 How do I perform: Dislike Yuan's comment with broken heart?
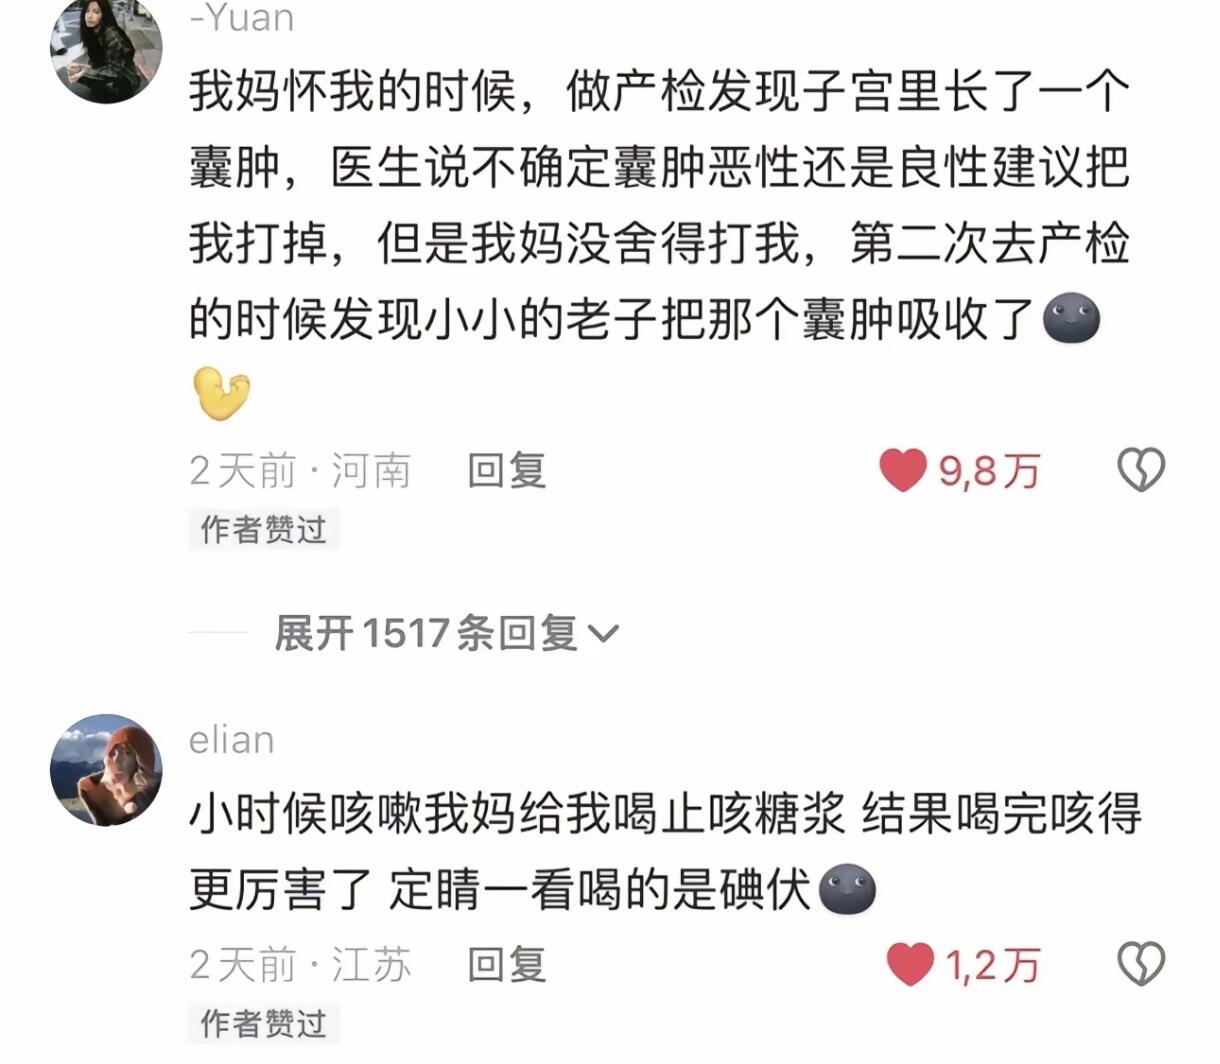(1141, 470)
